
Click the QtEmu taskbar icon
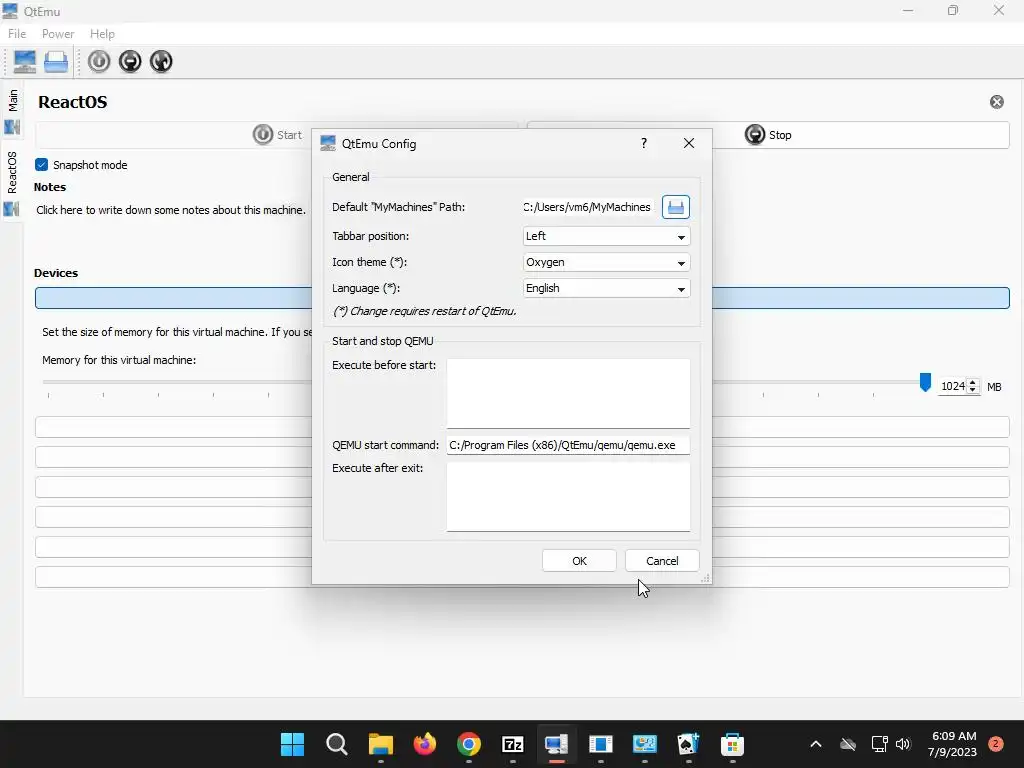point(556,744)
